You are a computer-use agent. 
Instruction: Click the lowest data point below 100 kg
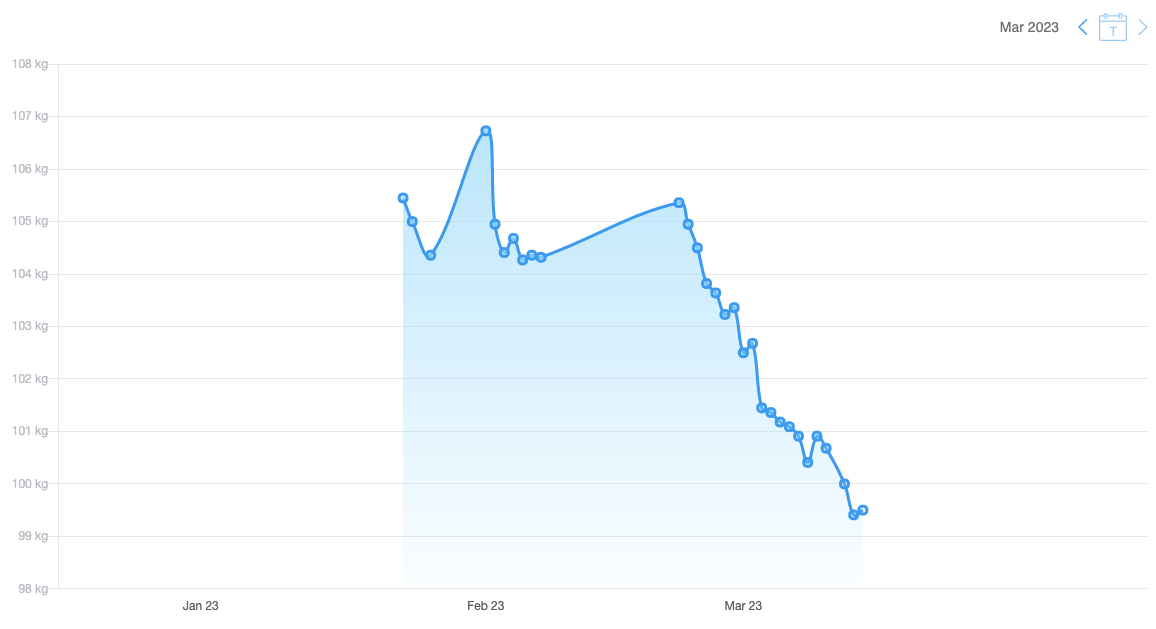853,515
